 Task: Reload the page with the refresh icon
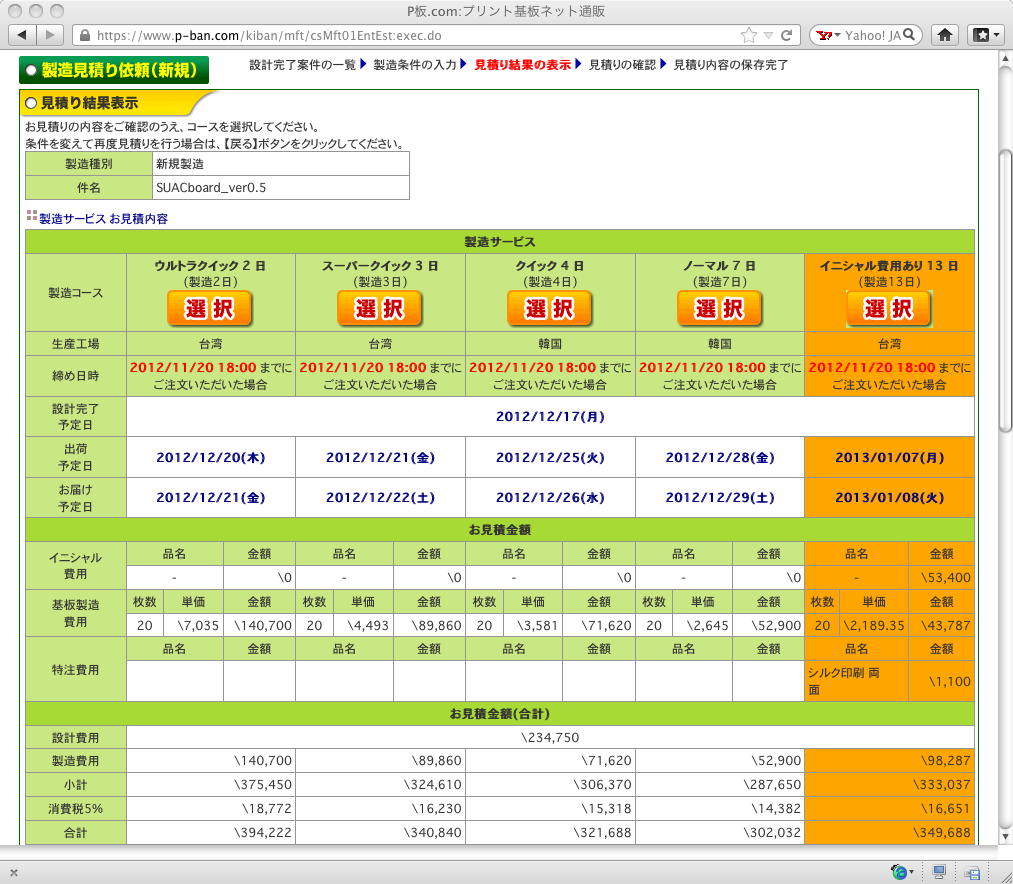pyautogui.click(x=787, y=35)
